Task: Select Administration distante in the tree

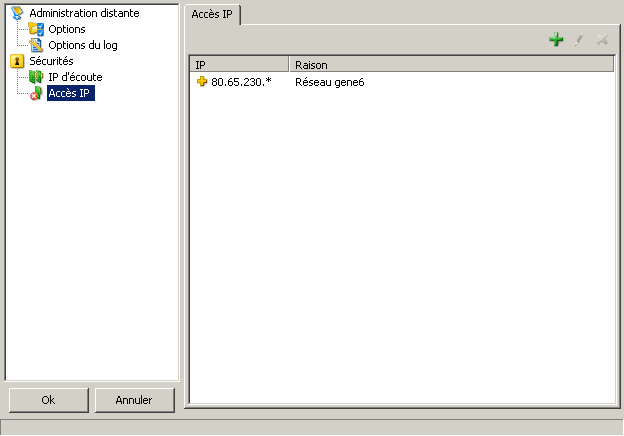Action: pos(84,13)
